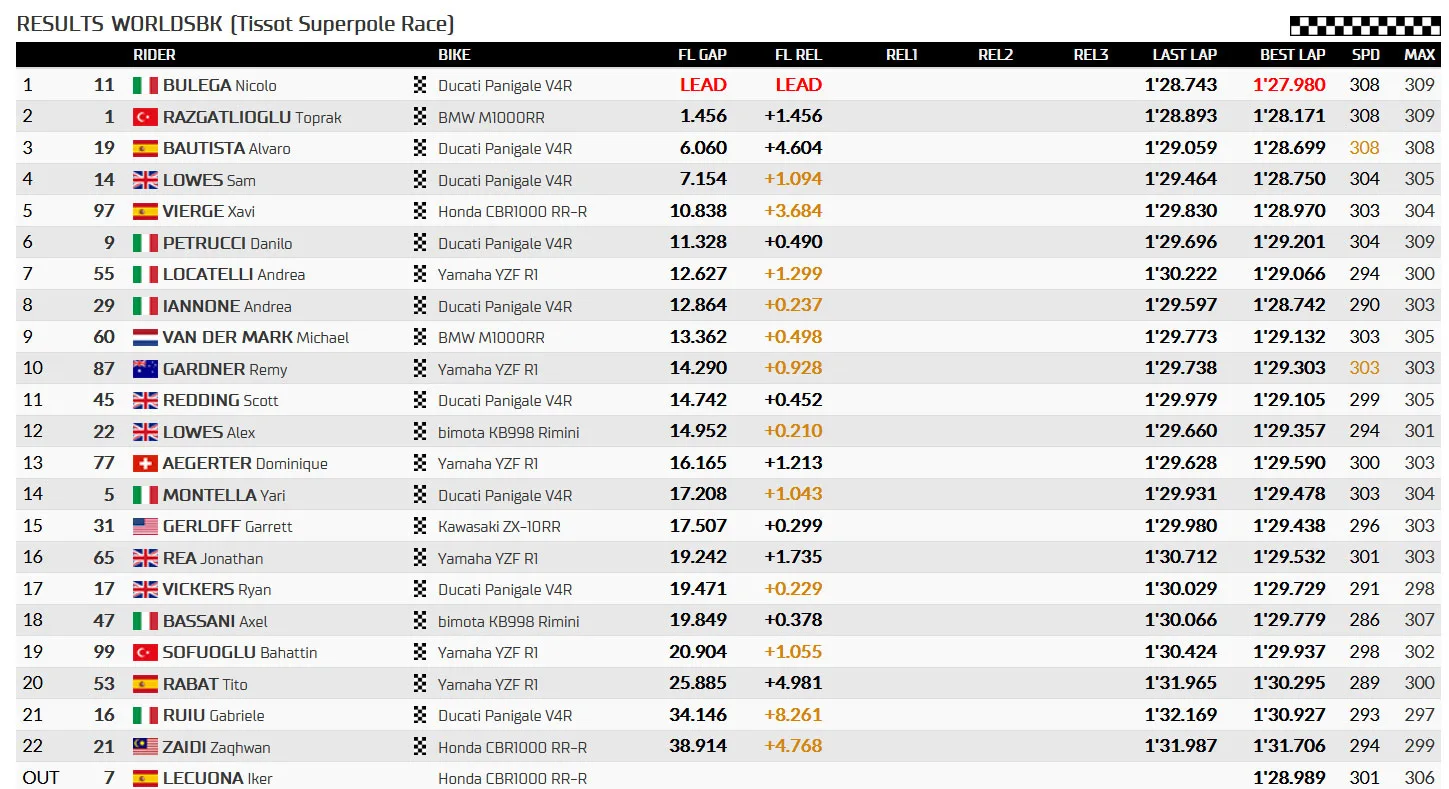This screenshot has height=789, width=1449.
Task: Click the Spanish flag beside LECUONA Iker
Action: 145,778
